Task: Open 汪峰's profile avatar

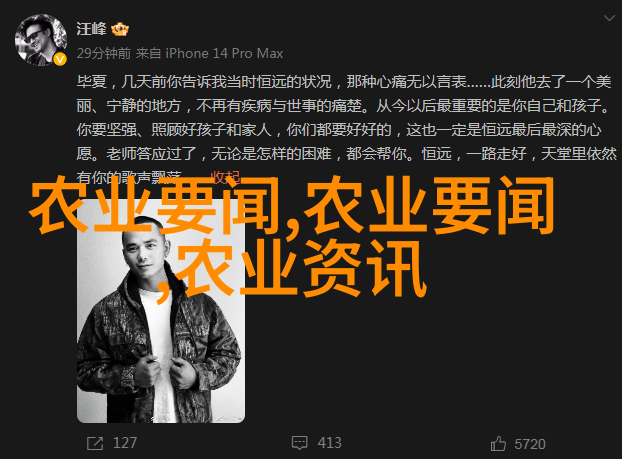Action: 41,40
